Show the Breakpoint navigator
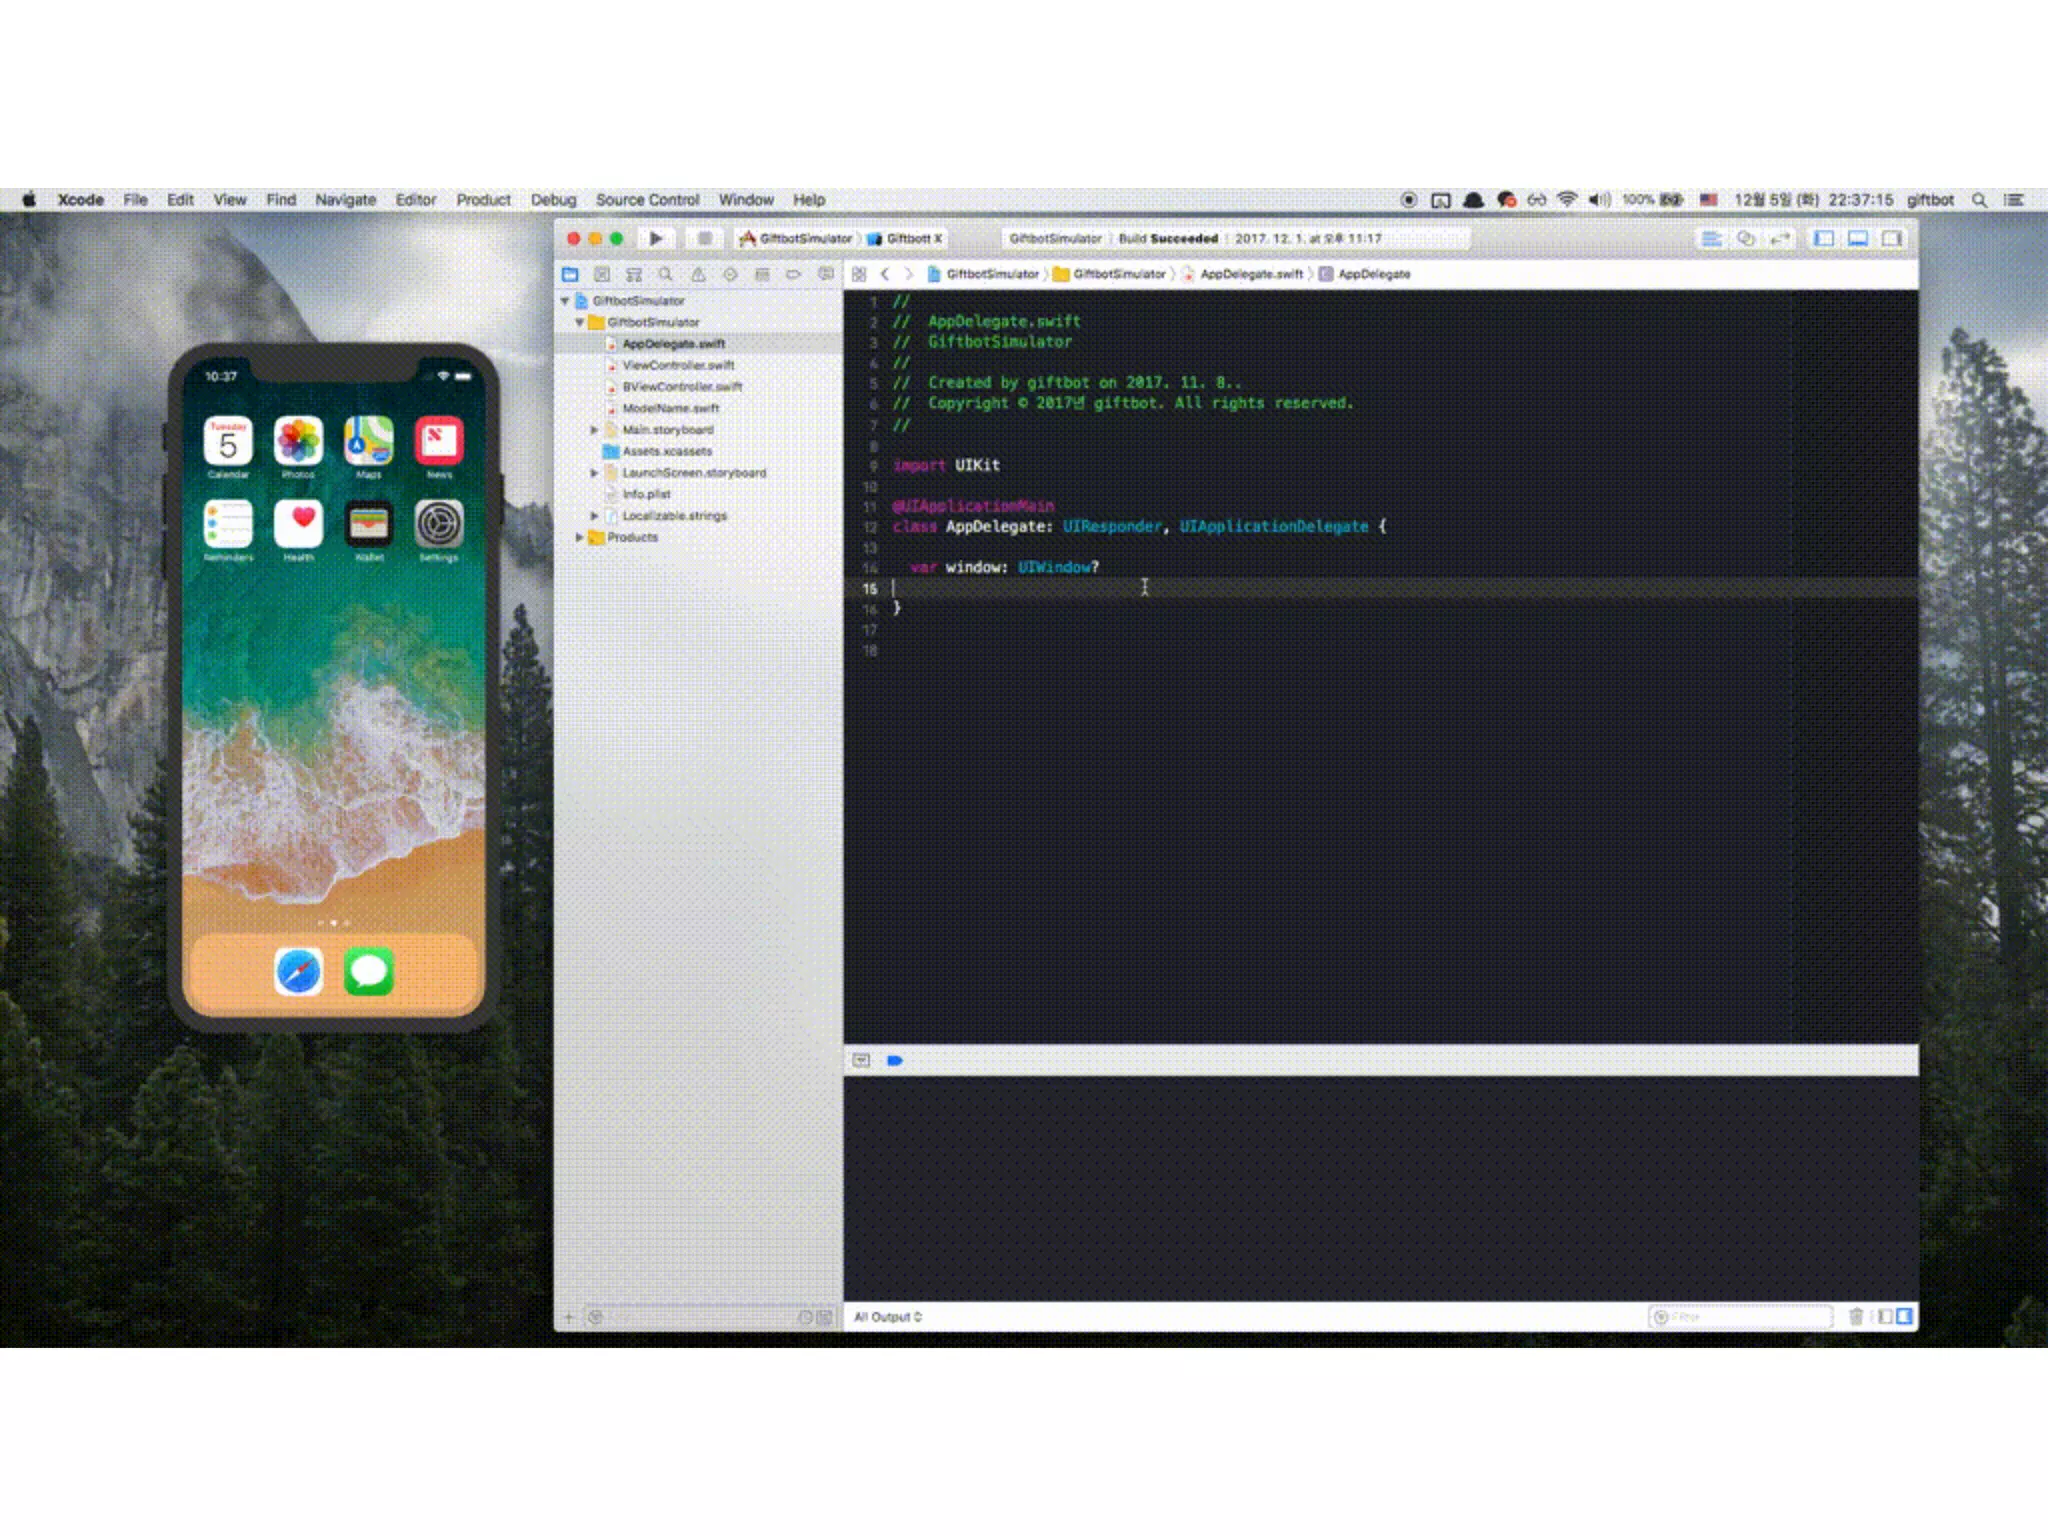This screenshot has height=1536, width=2048. [793, 274]
